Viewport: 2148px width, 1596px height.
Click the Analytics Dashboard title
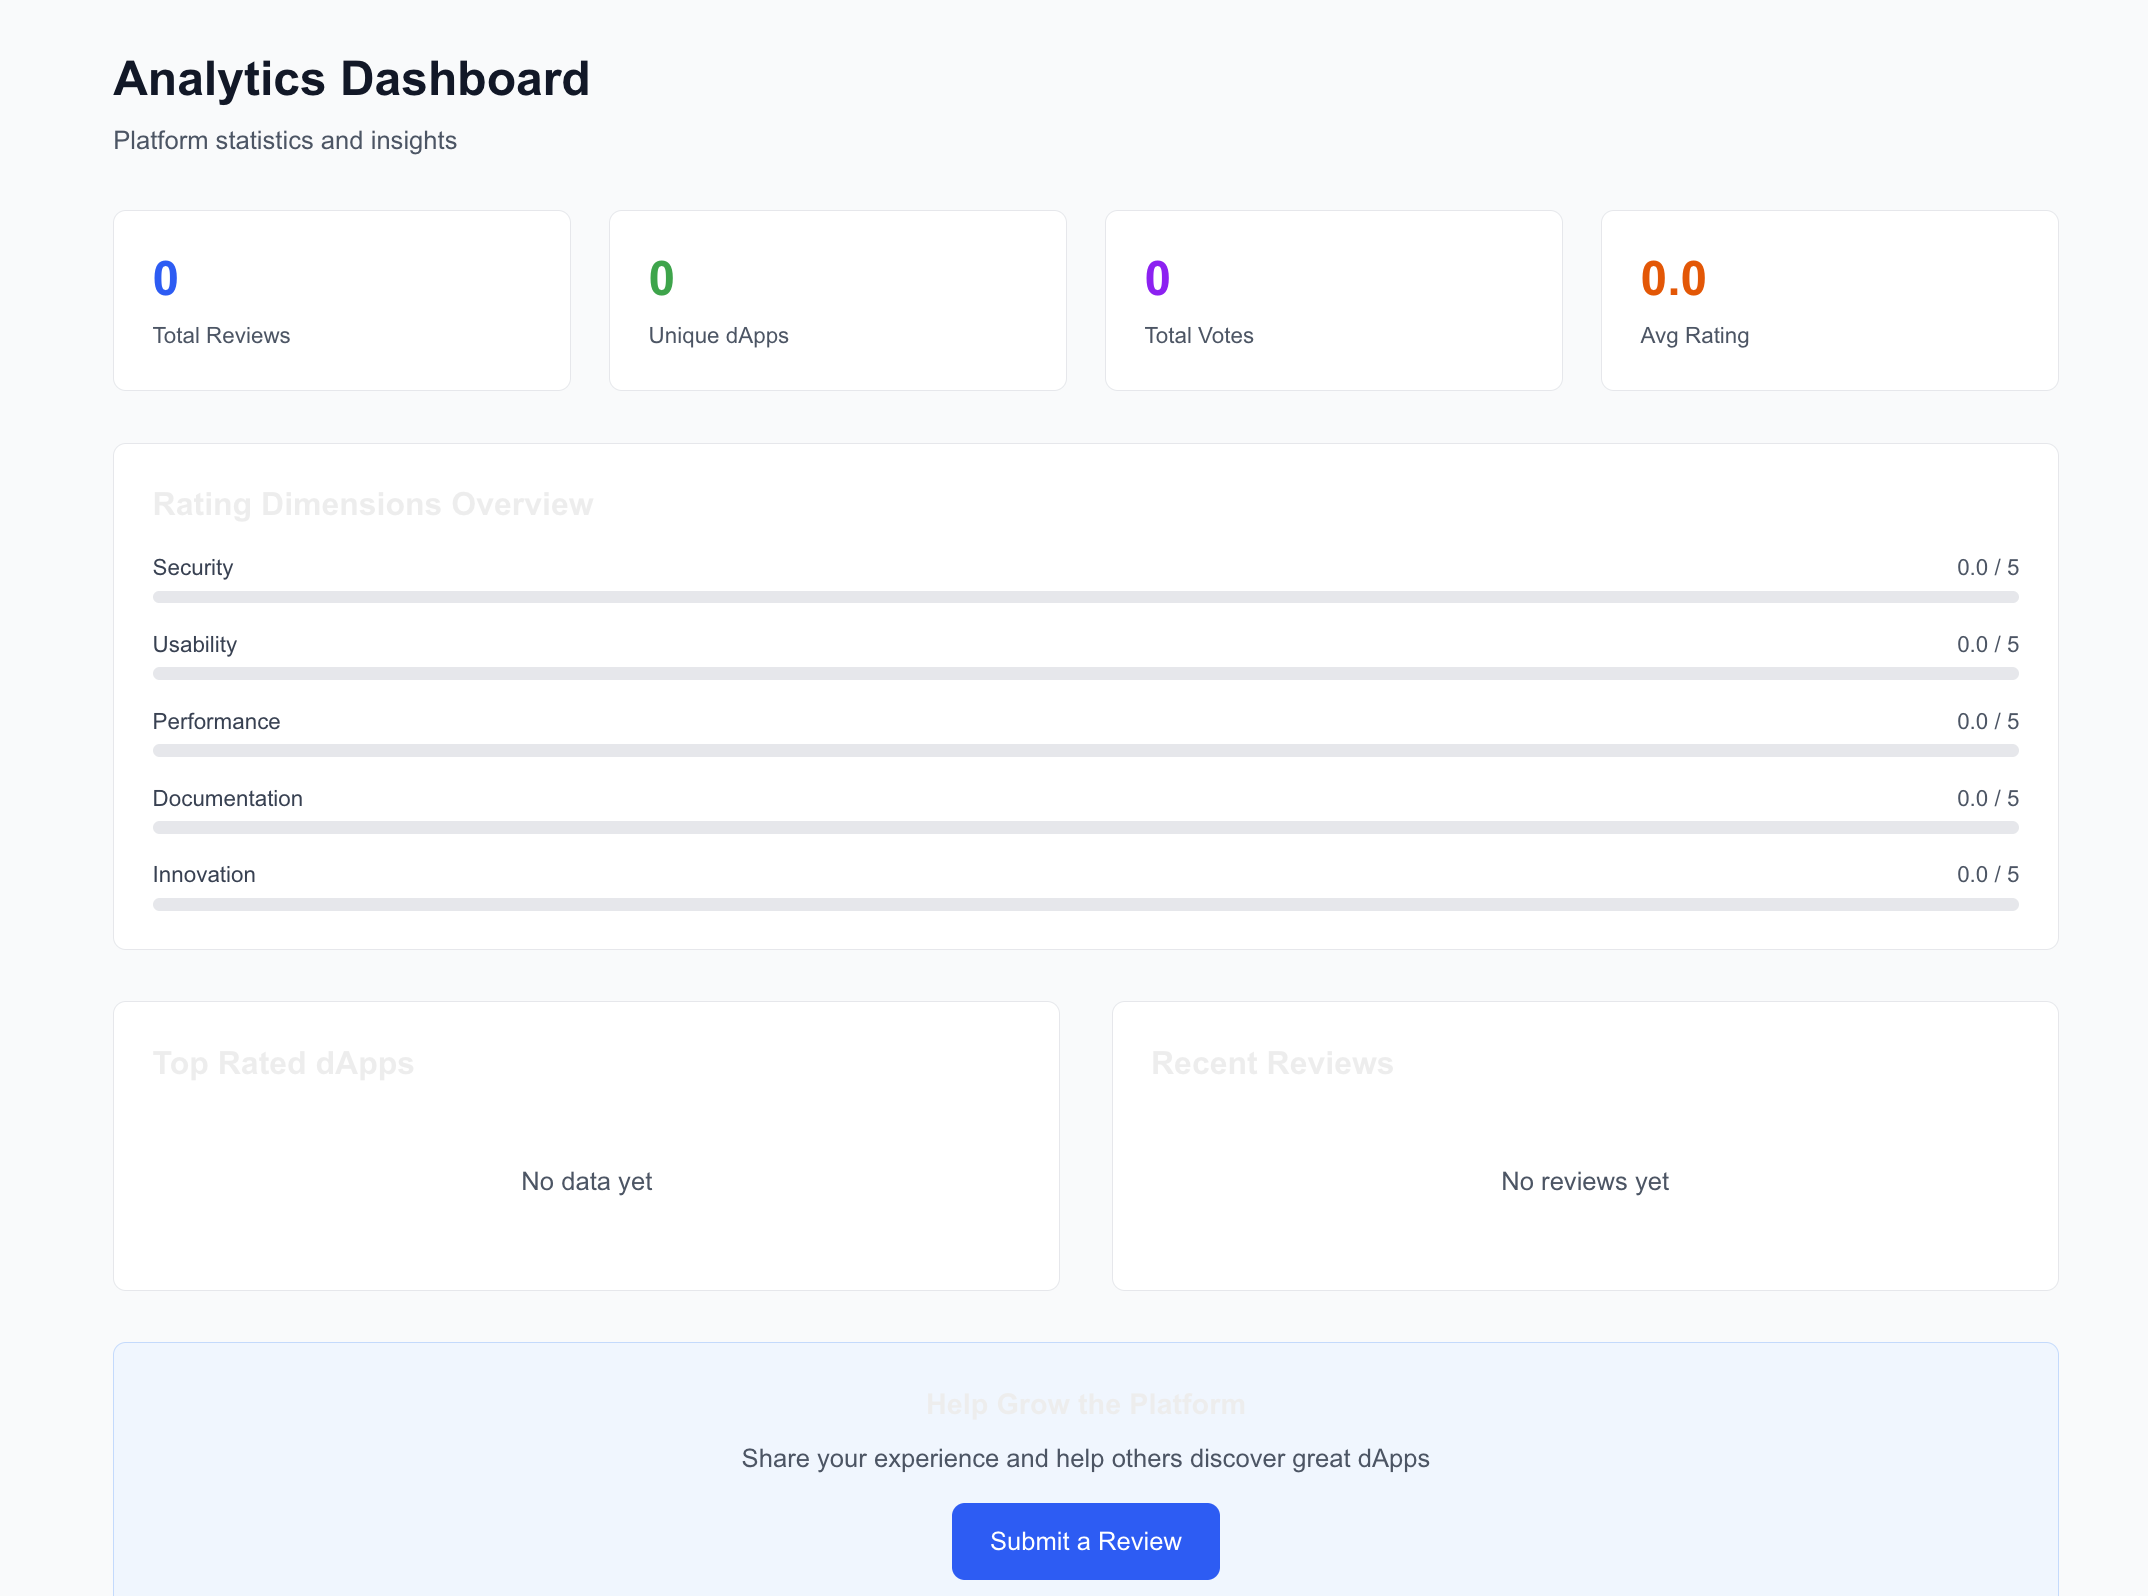[352, 78]
